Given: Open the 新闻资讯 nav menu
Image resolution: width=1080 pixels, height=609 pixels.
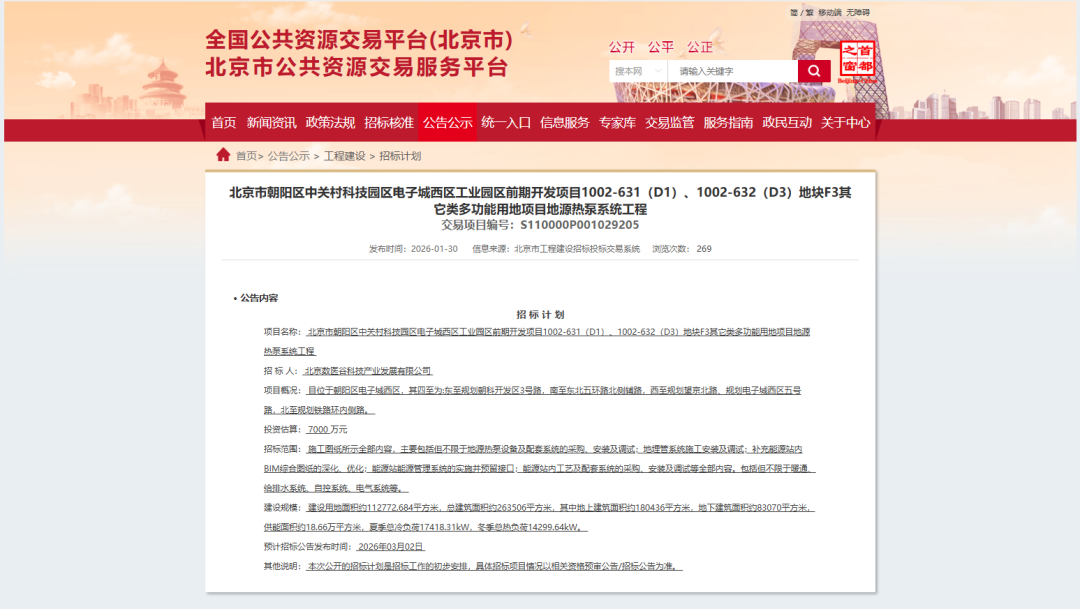Looking at the screenshot, I should pos(271,123).
